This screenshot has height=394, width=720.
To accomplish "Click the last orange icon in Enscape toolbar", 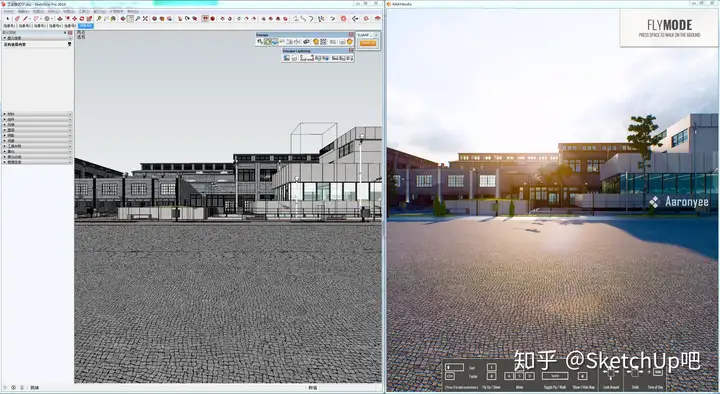I will (350, 42).
